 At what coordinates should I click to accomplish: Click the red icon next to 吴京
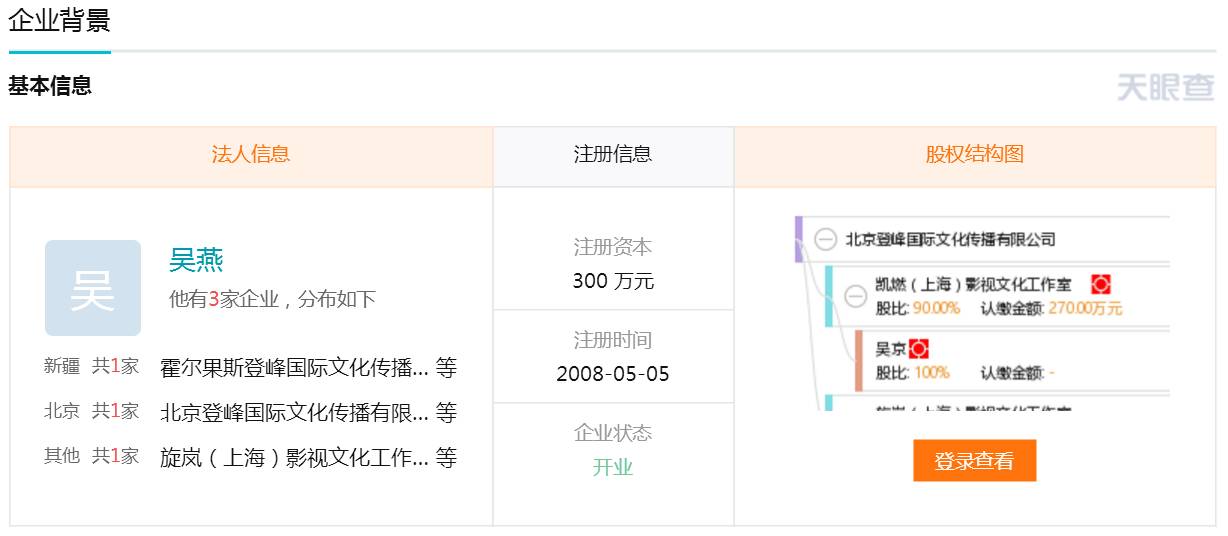(919, 349)
